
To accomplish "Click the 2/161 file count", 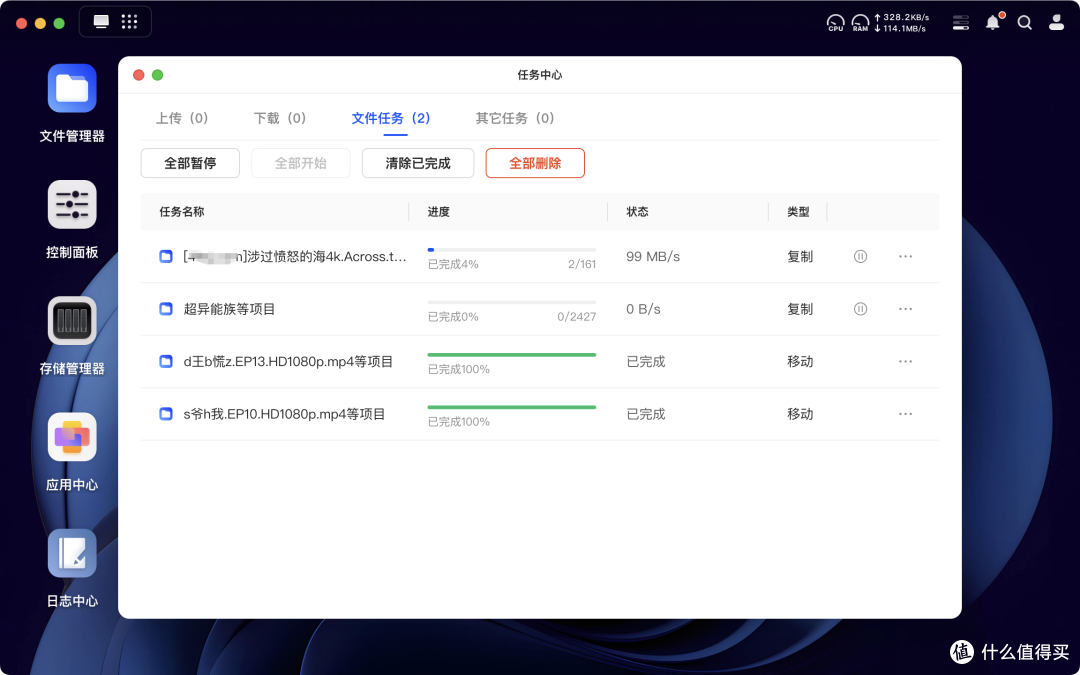I will coord(582,264).
